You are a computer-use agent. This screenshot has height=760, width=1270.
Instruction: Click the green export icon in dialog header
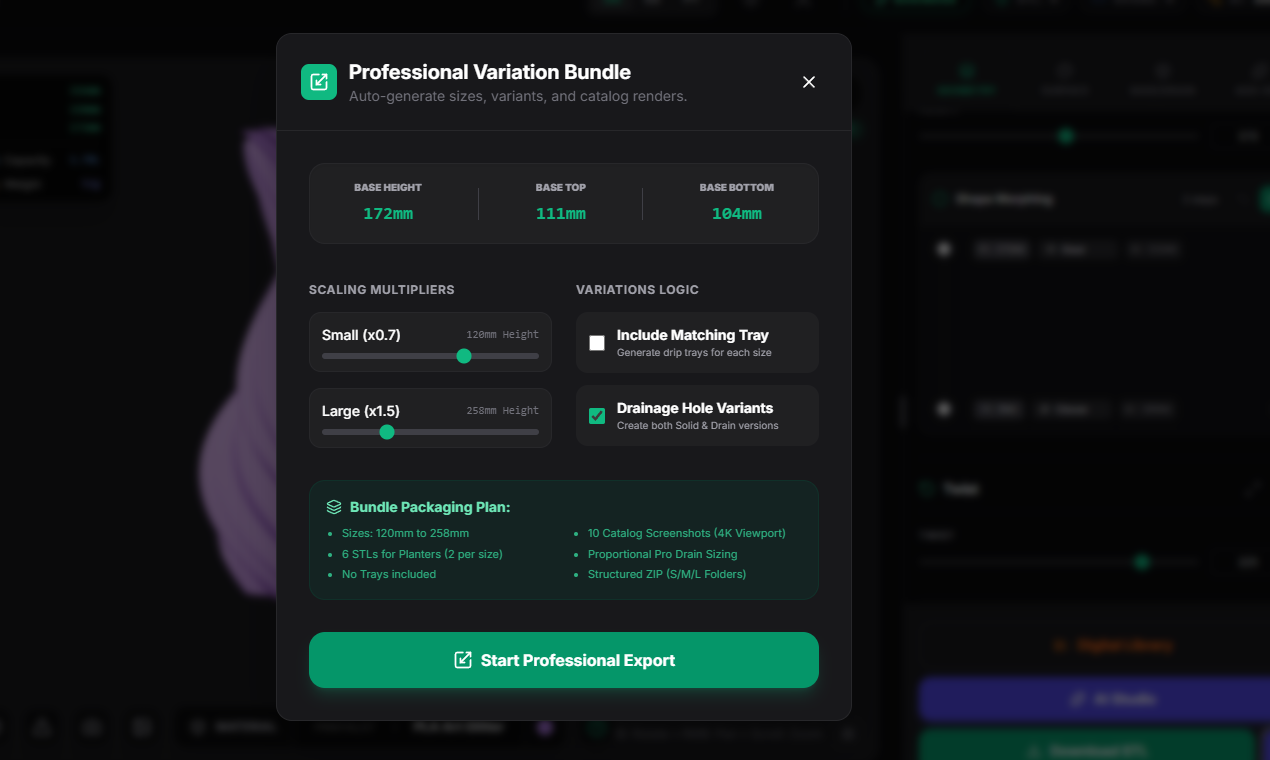(x=319, y=82)
